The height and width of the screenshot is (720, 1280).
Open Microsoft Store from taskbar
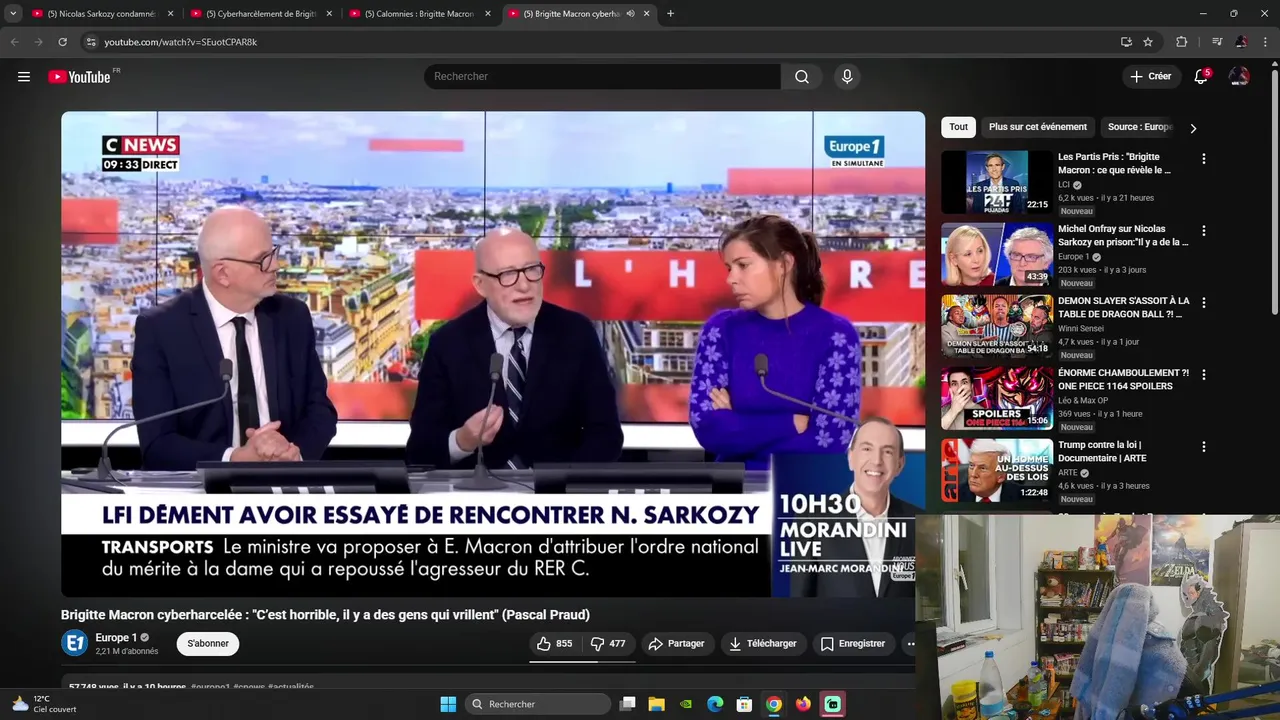744,704
